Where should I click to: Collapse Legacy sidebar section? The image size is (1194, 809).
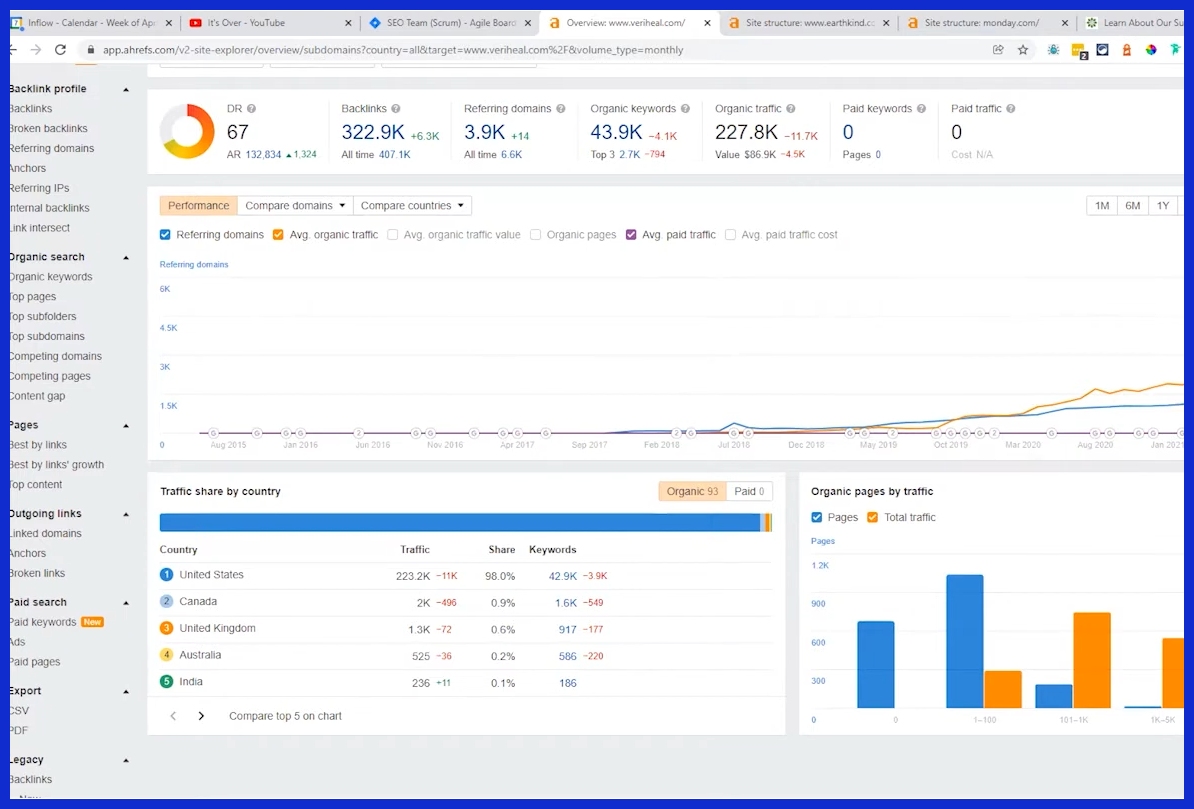pyautogui.click(x=126, y=760)
